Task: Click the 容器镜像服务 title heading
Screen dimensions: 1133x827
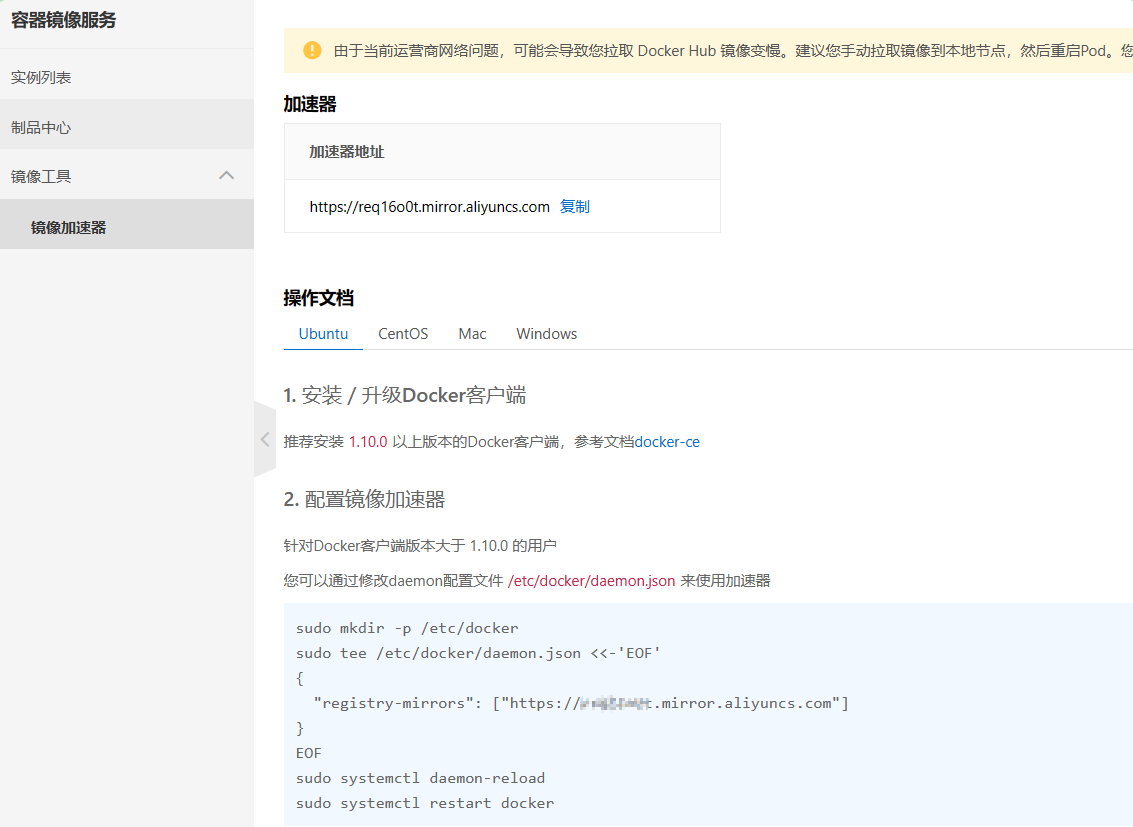Action: tap(64, 20)
